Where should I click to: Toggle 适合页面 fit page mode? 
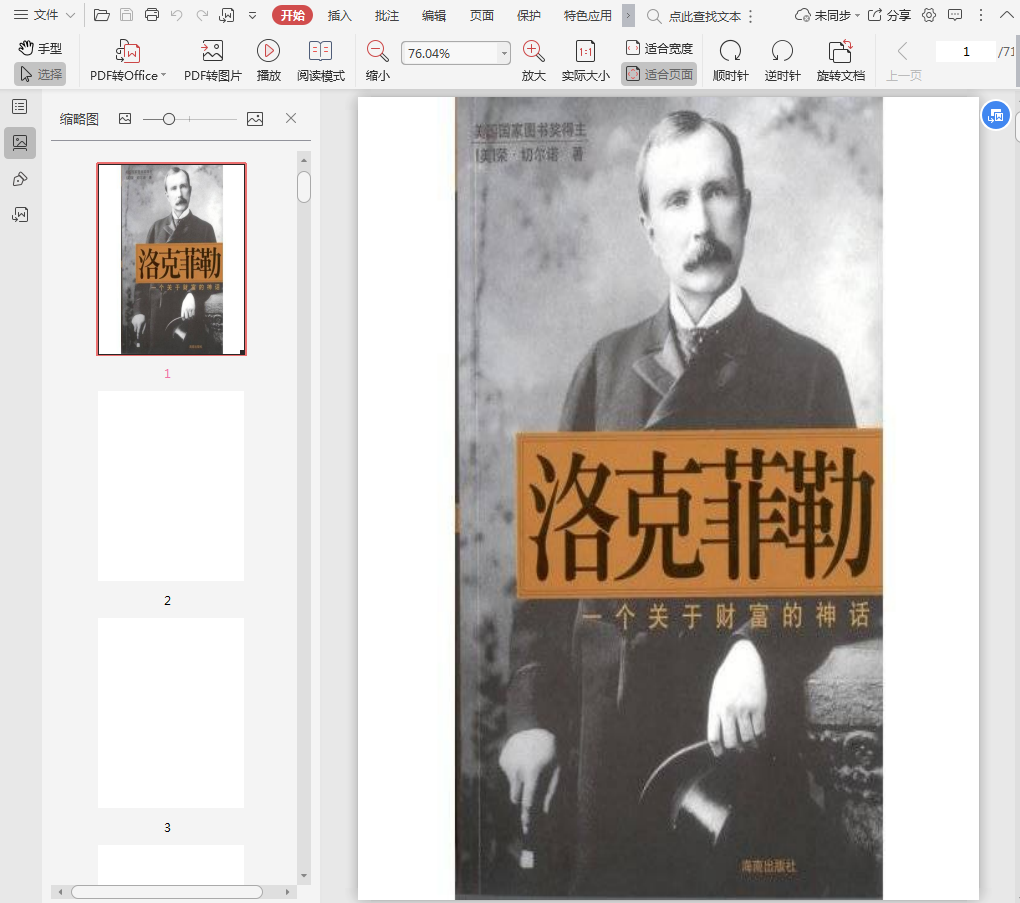659,74
